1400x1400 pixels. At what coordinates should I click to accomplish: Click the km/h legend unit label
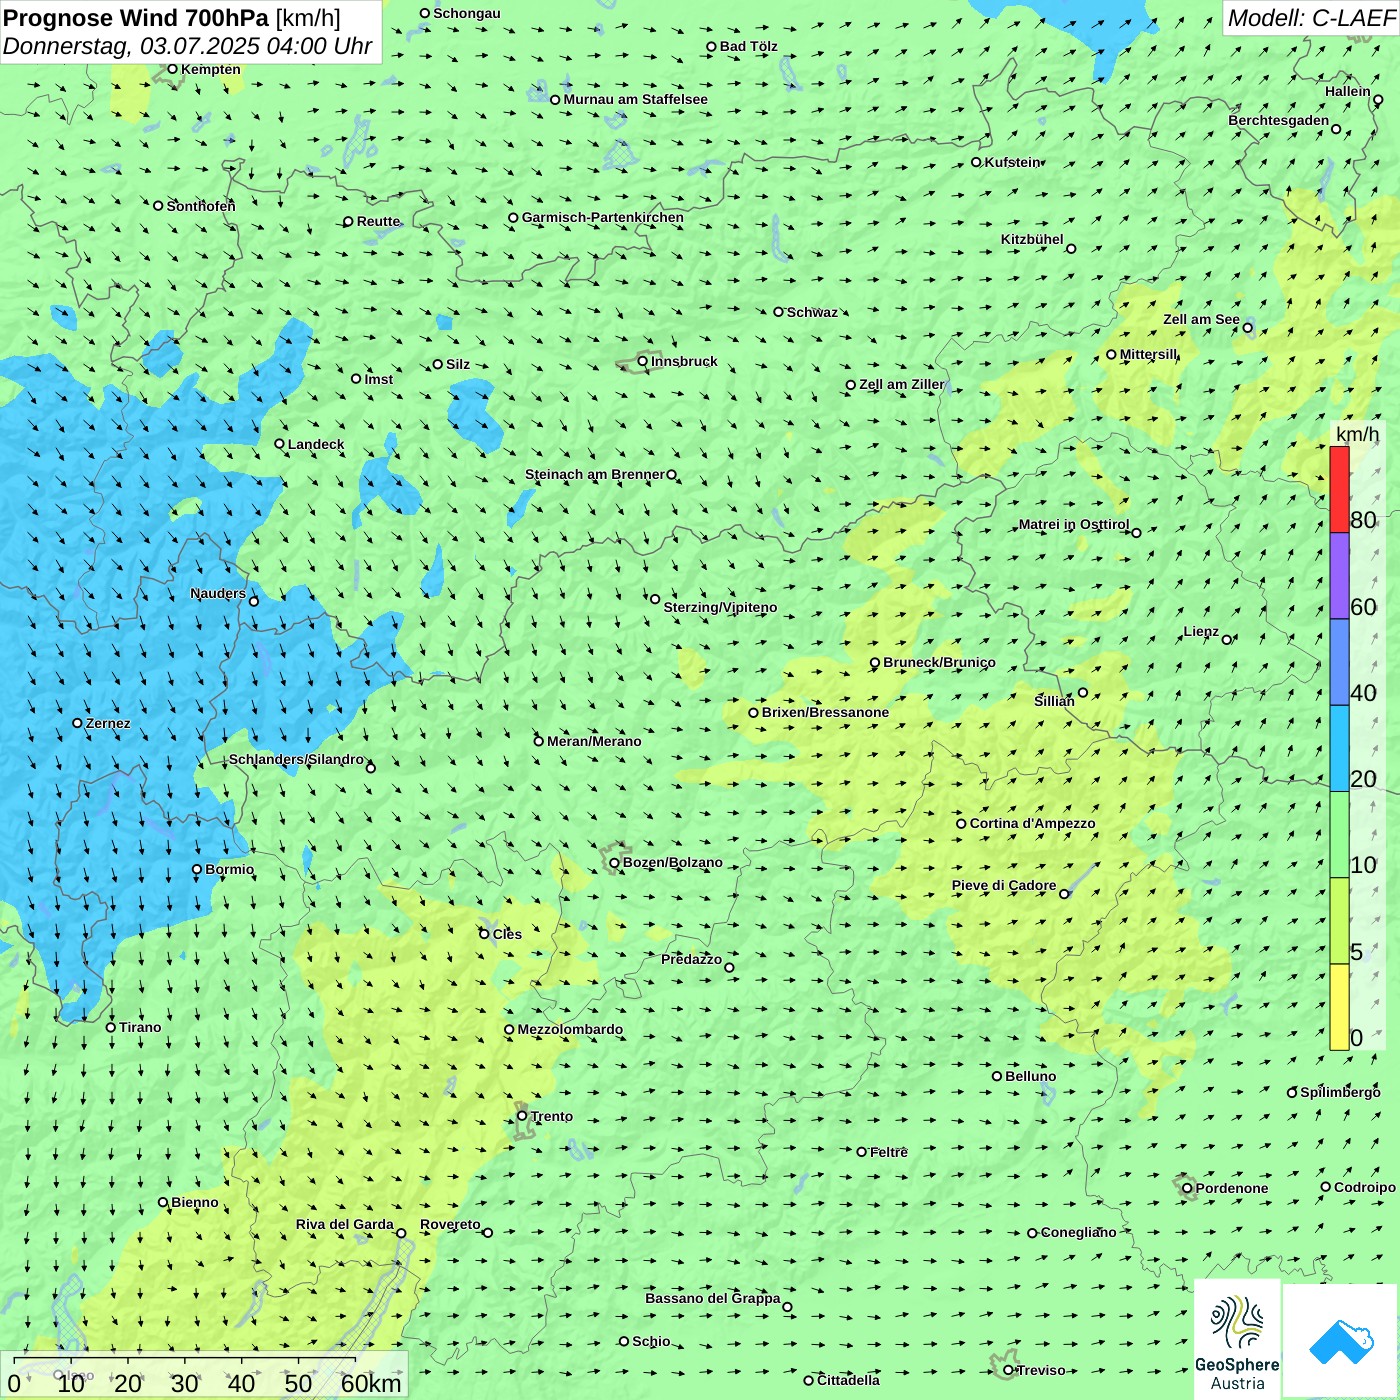tap(1358, 435)
